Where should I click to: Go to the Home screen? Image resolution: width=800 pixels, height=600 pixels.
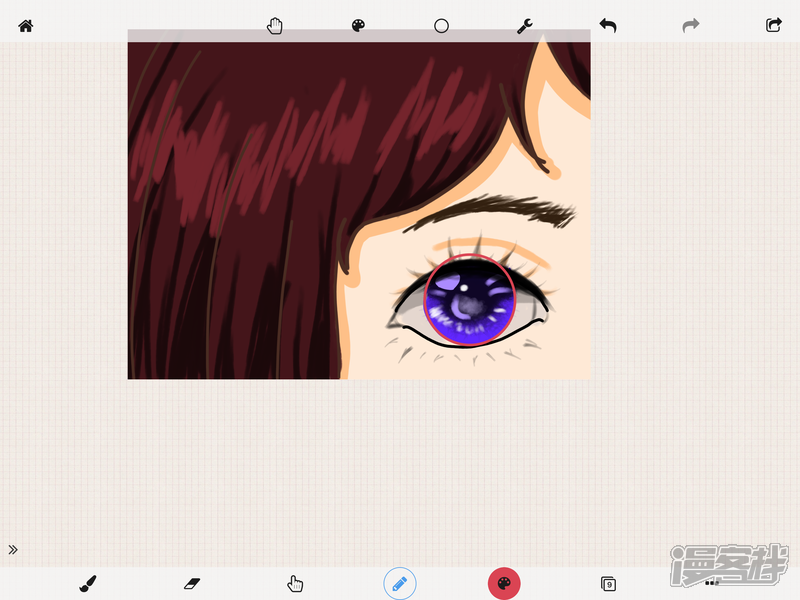(26, 26)
